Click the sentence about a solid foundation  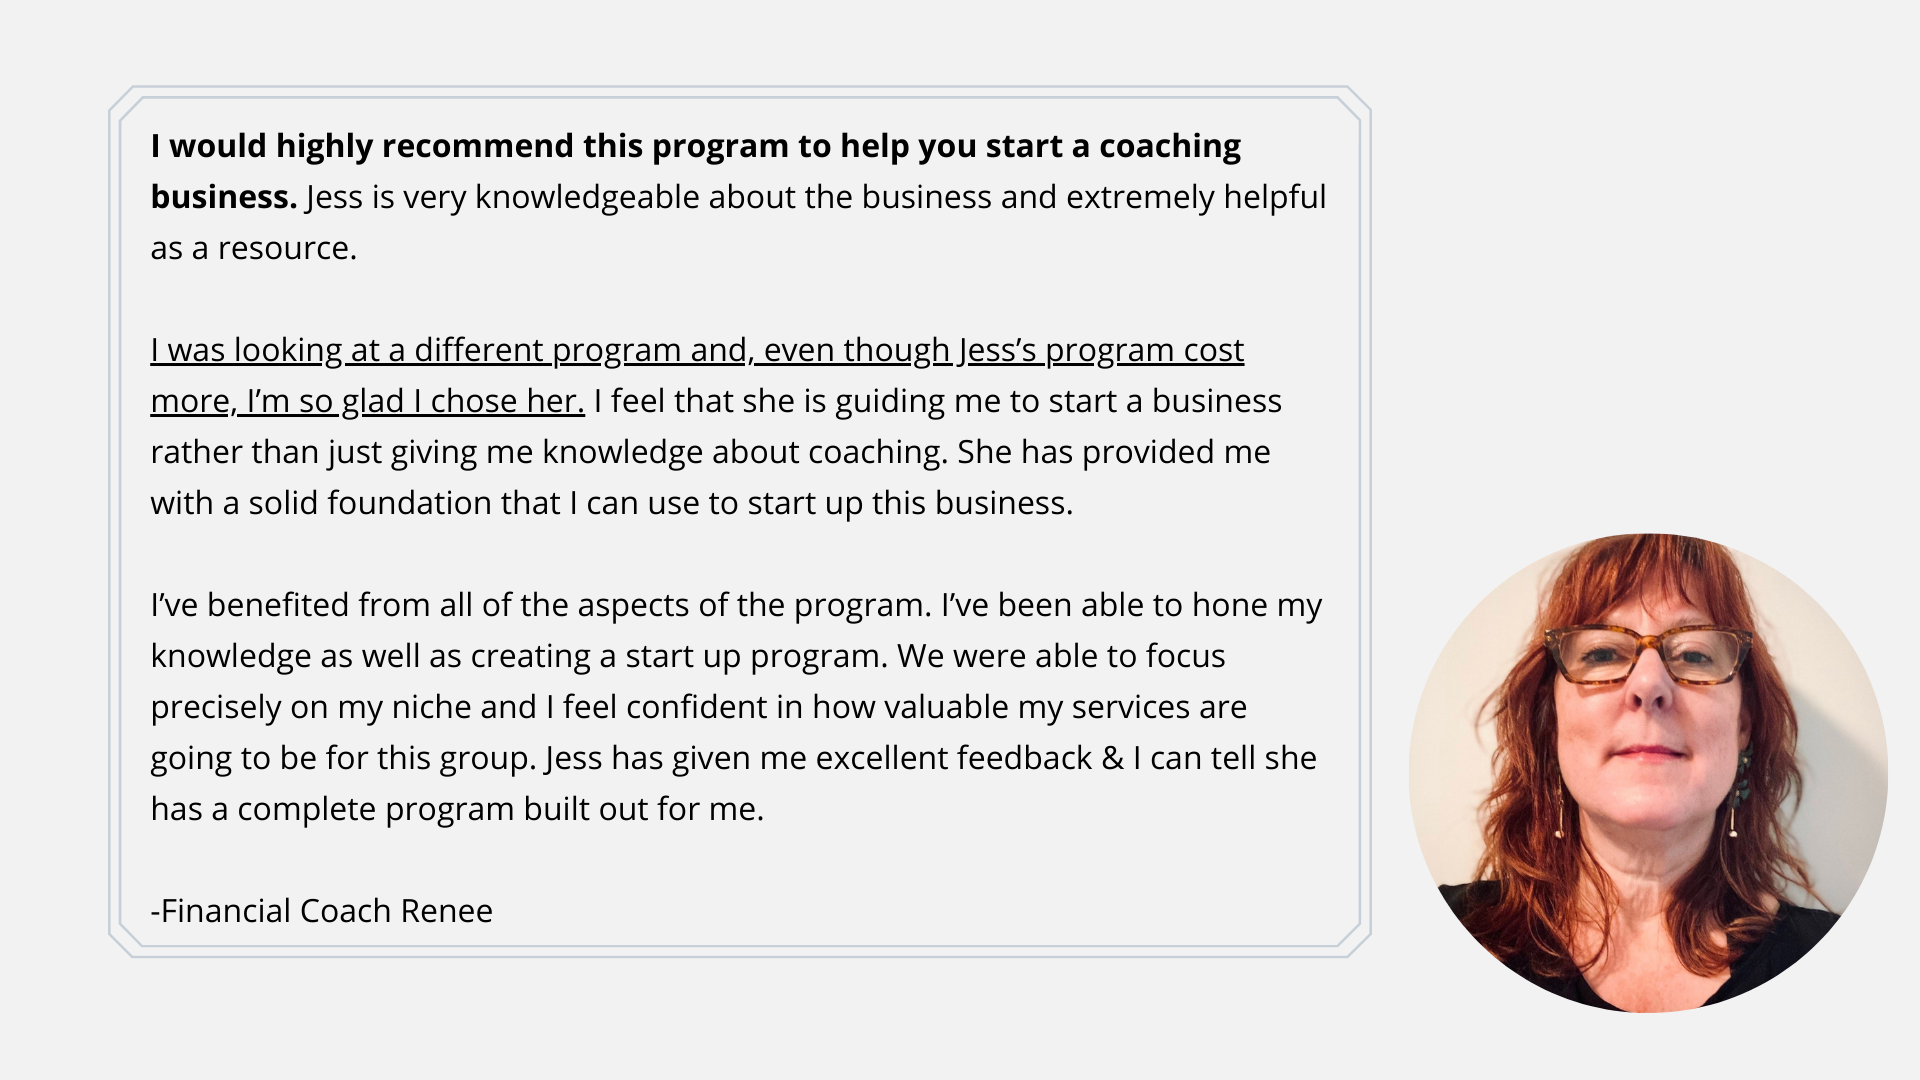pos(710,477)
